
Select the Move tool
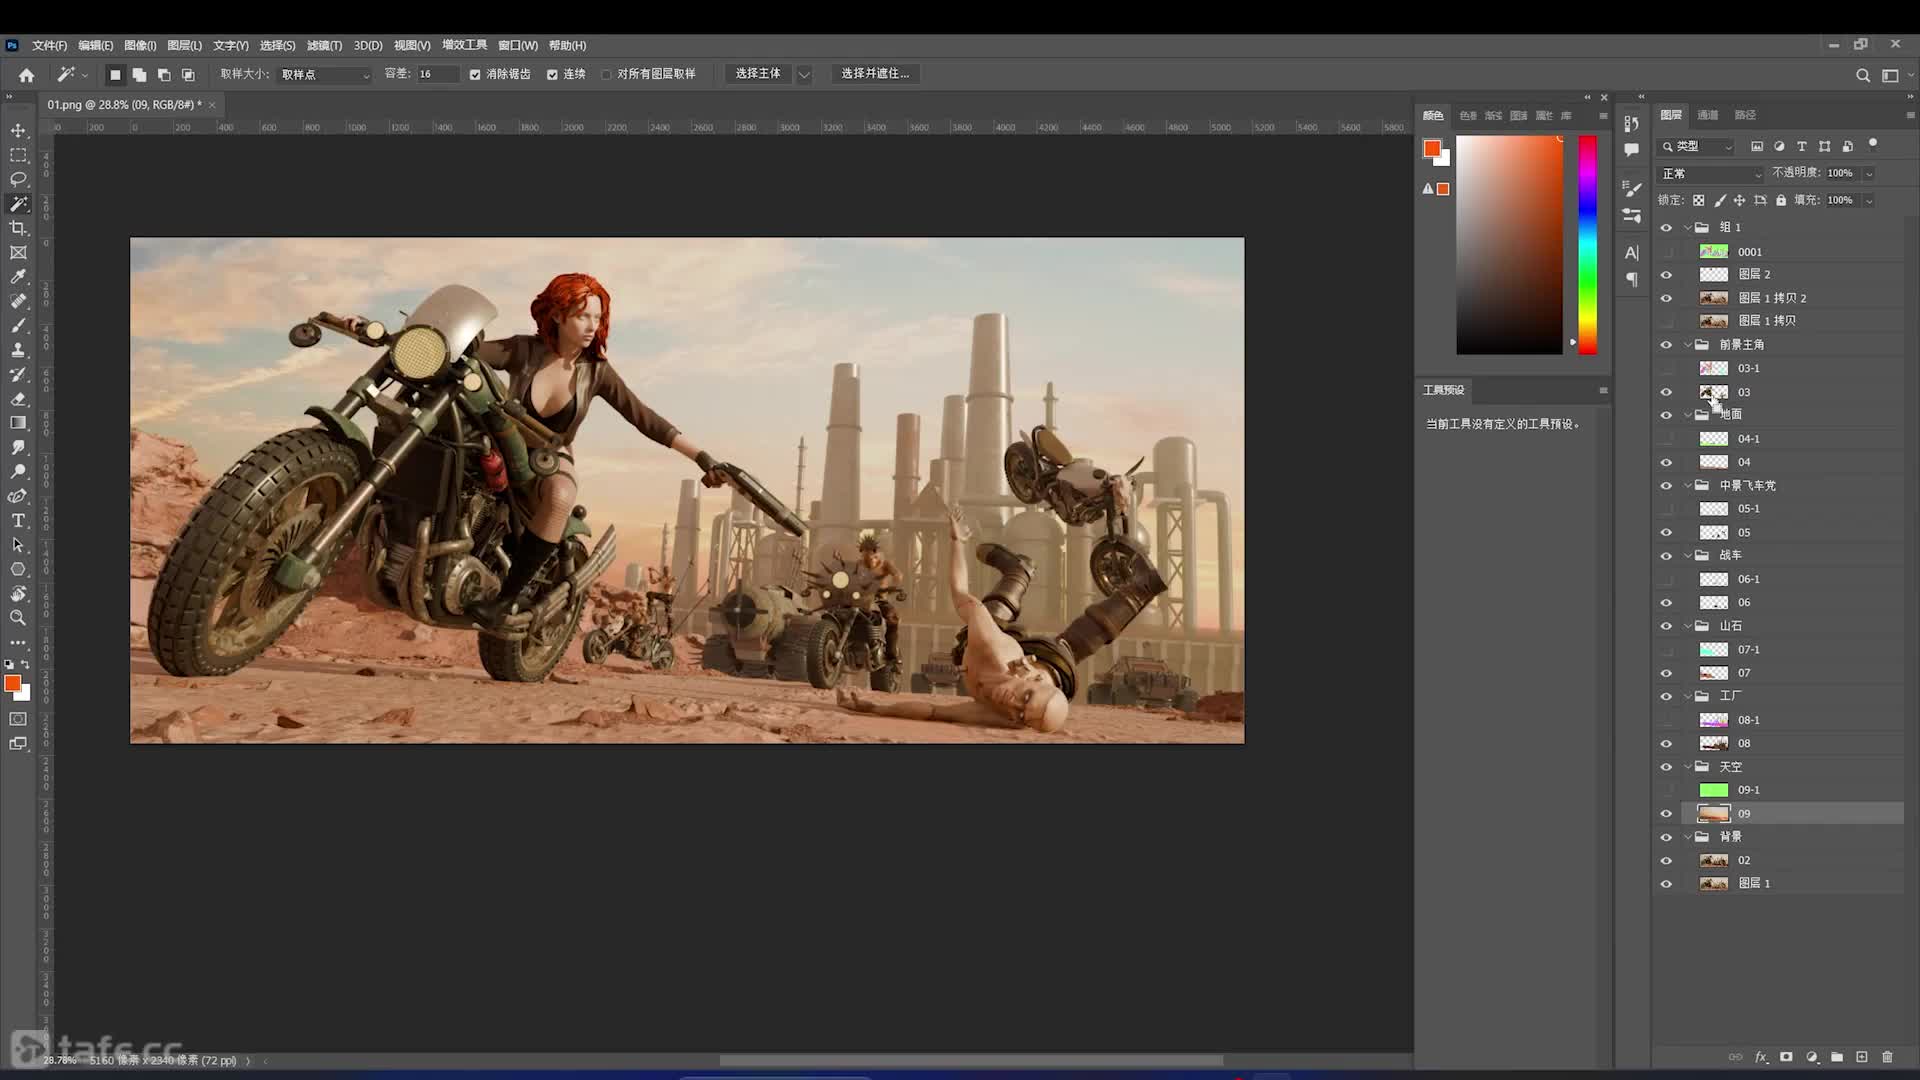[x=18, y=131]
